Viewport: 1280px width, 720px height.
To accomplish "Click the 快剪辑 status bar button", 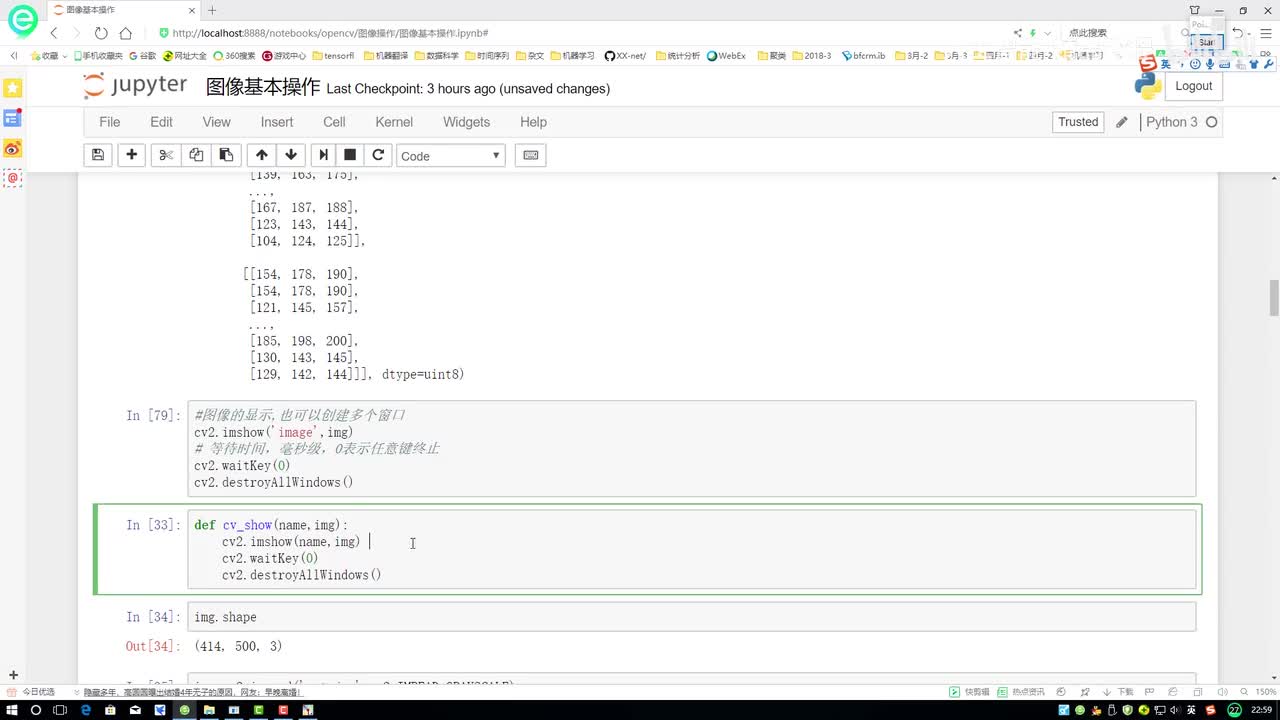I will (970, 691).
